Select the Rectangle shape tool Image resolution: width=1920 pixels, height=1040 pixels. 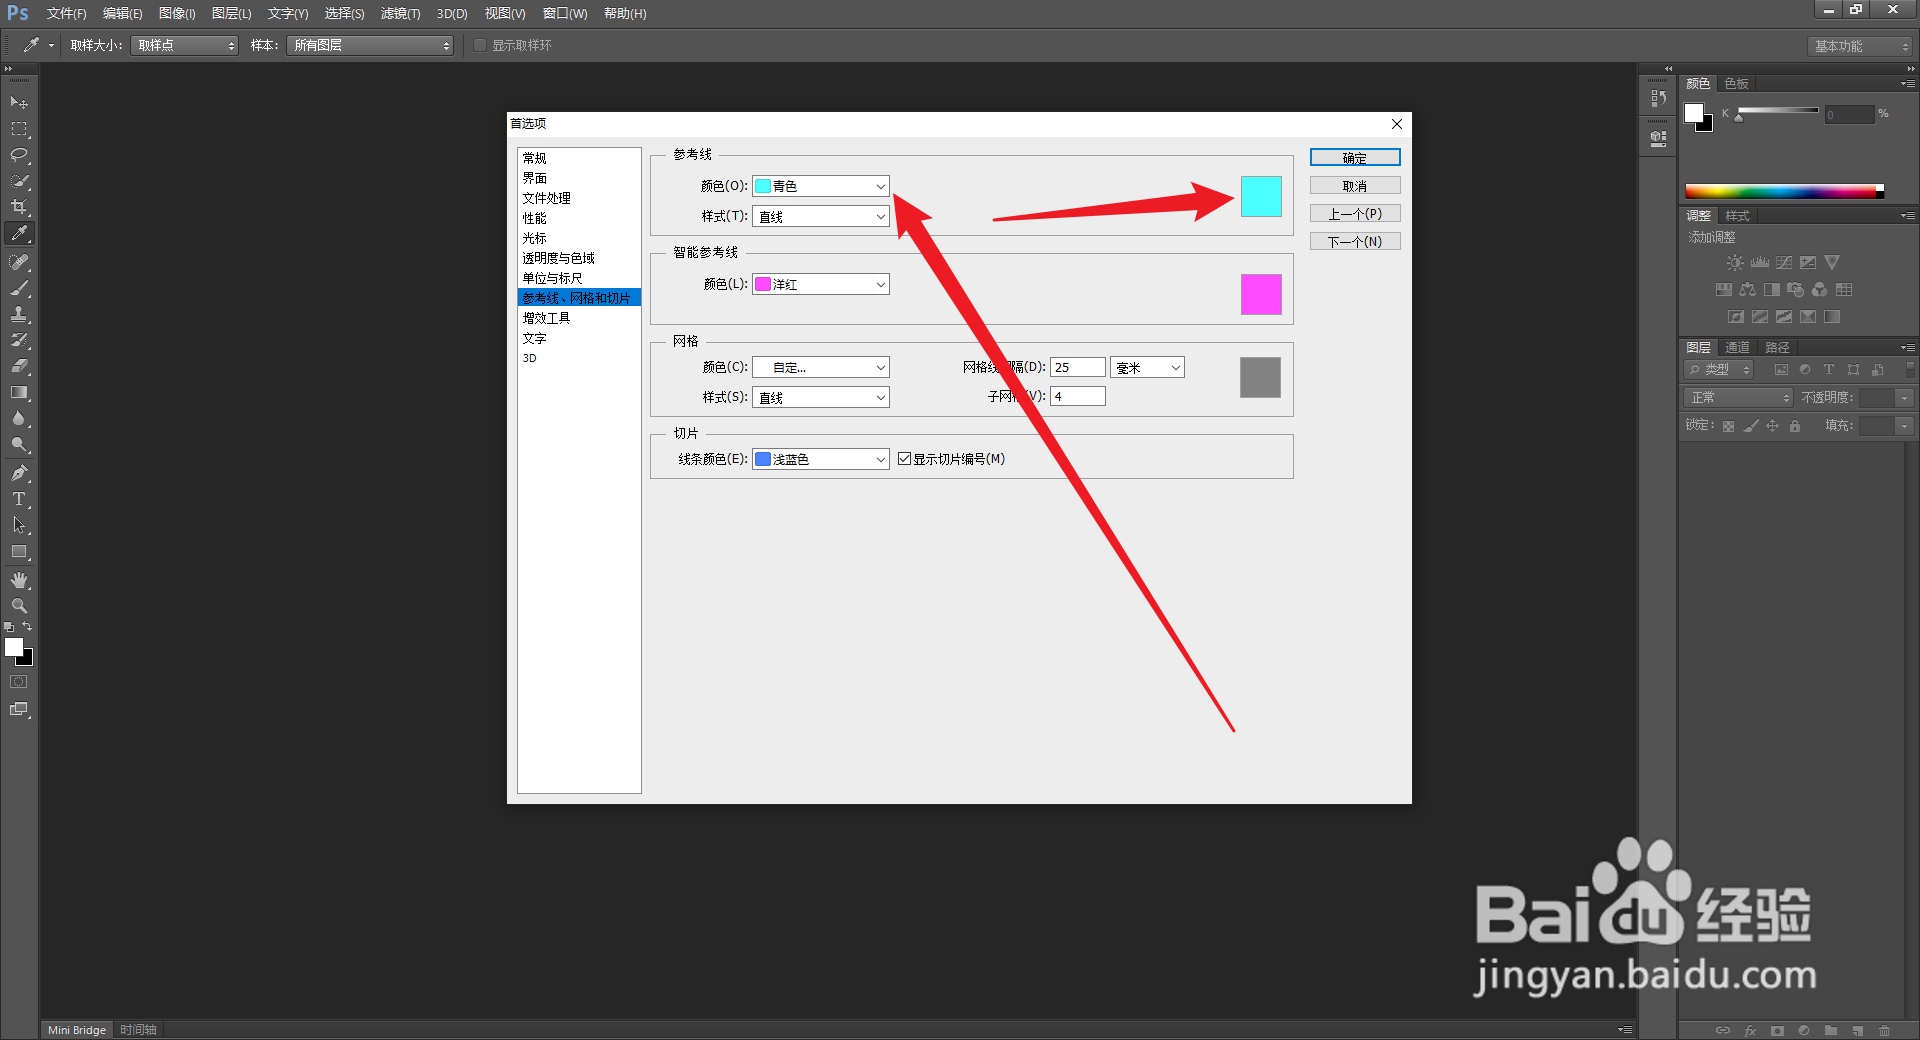[x=19, y=552]
